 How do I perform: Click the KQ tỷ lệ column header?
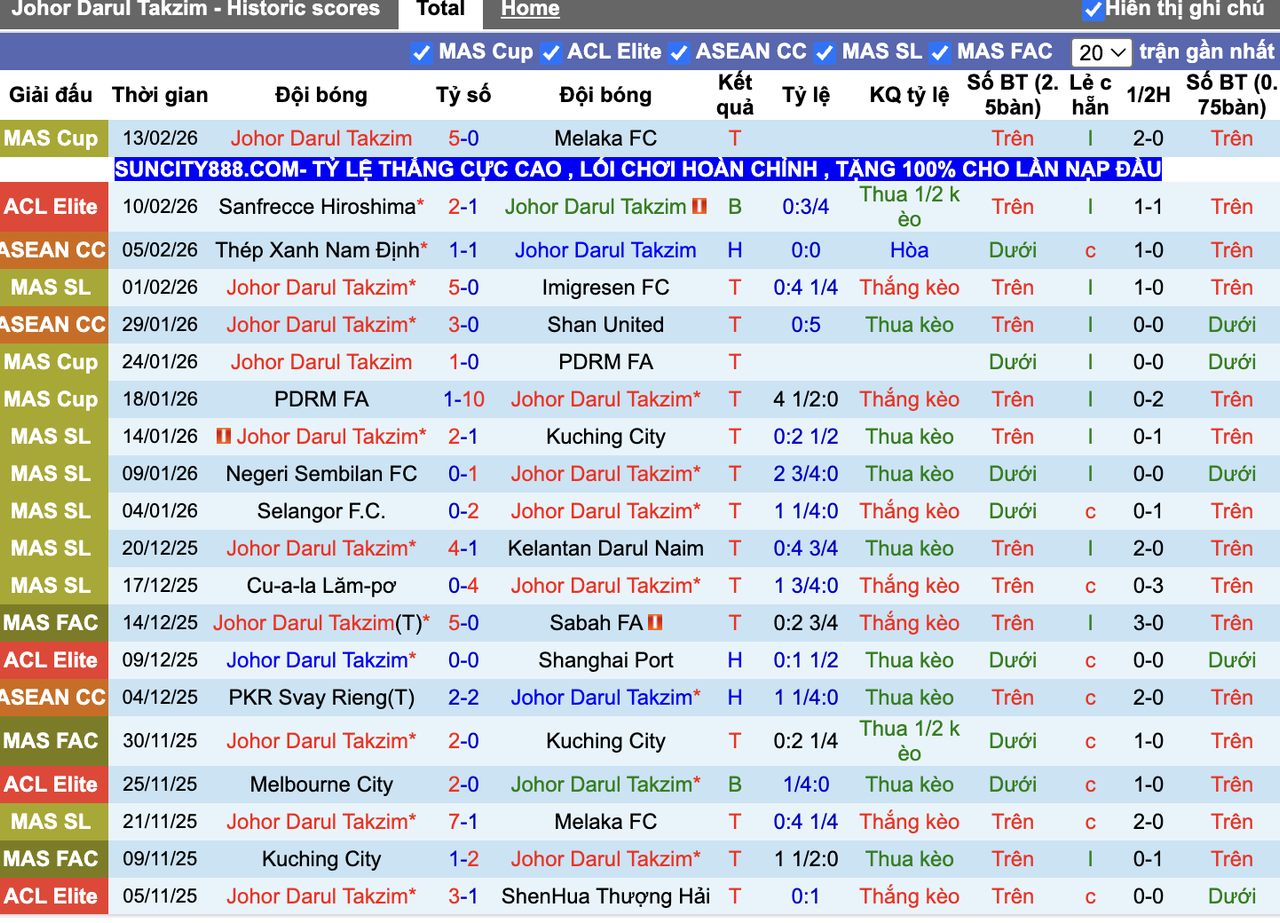click(910, 95)
